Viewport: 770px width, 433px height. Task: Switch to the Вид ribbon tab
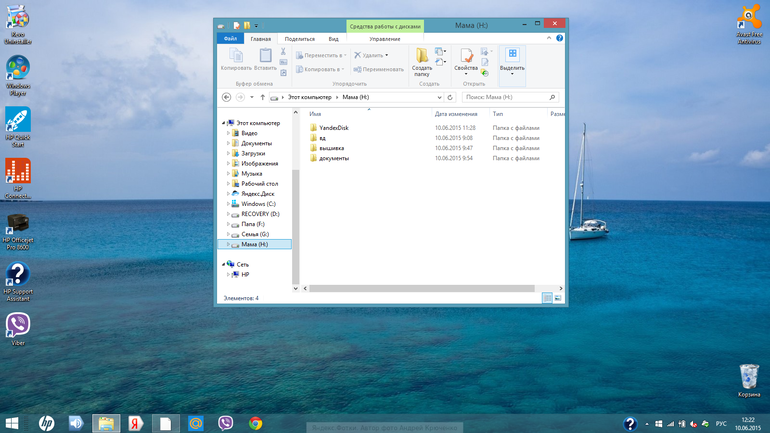tap(333, 39)
